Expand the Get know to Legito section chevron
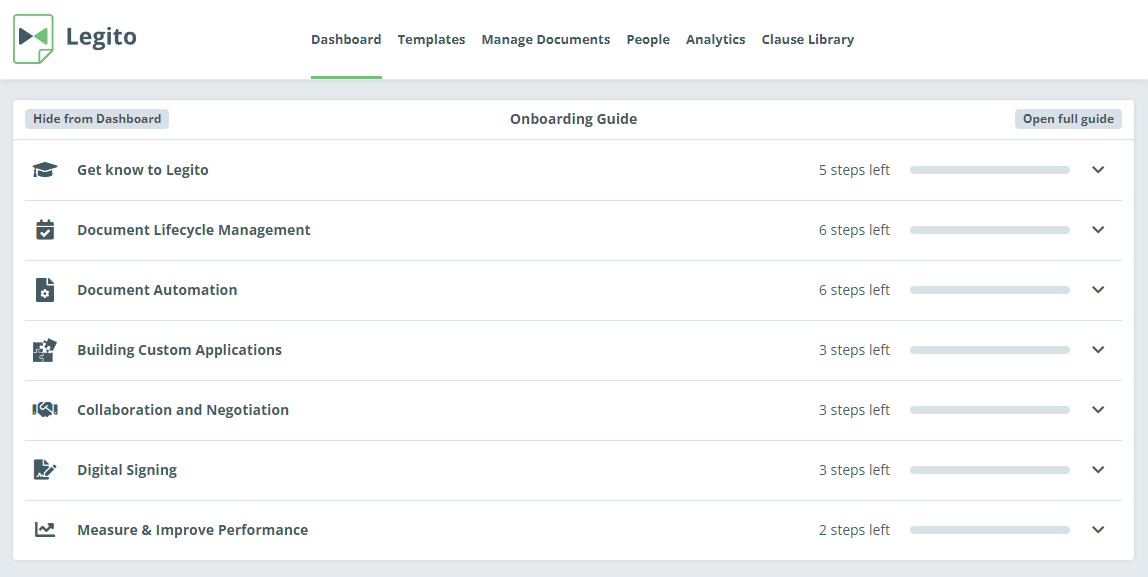Screen dimensions: 1148x577 [1097, 170]
